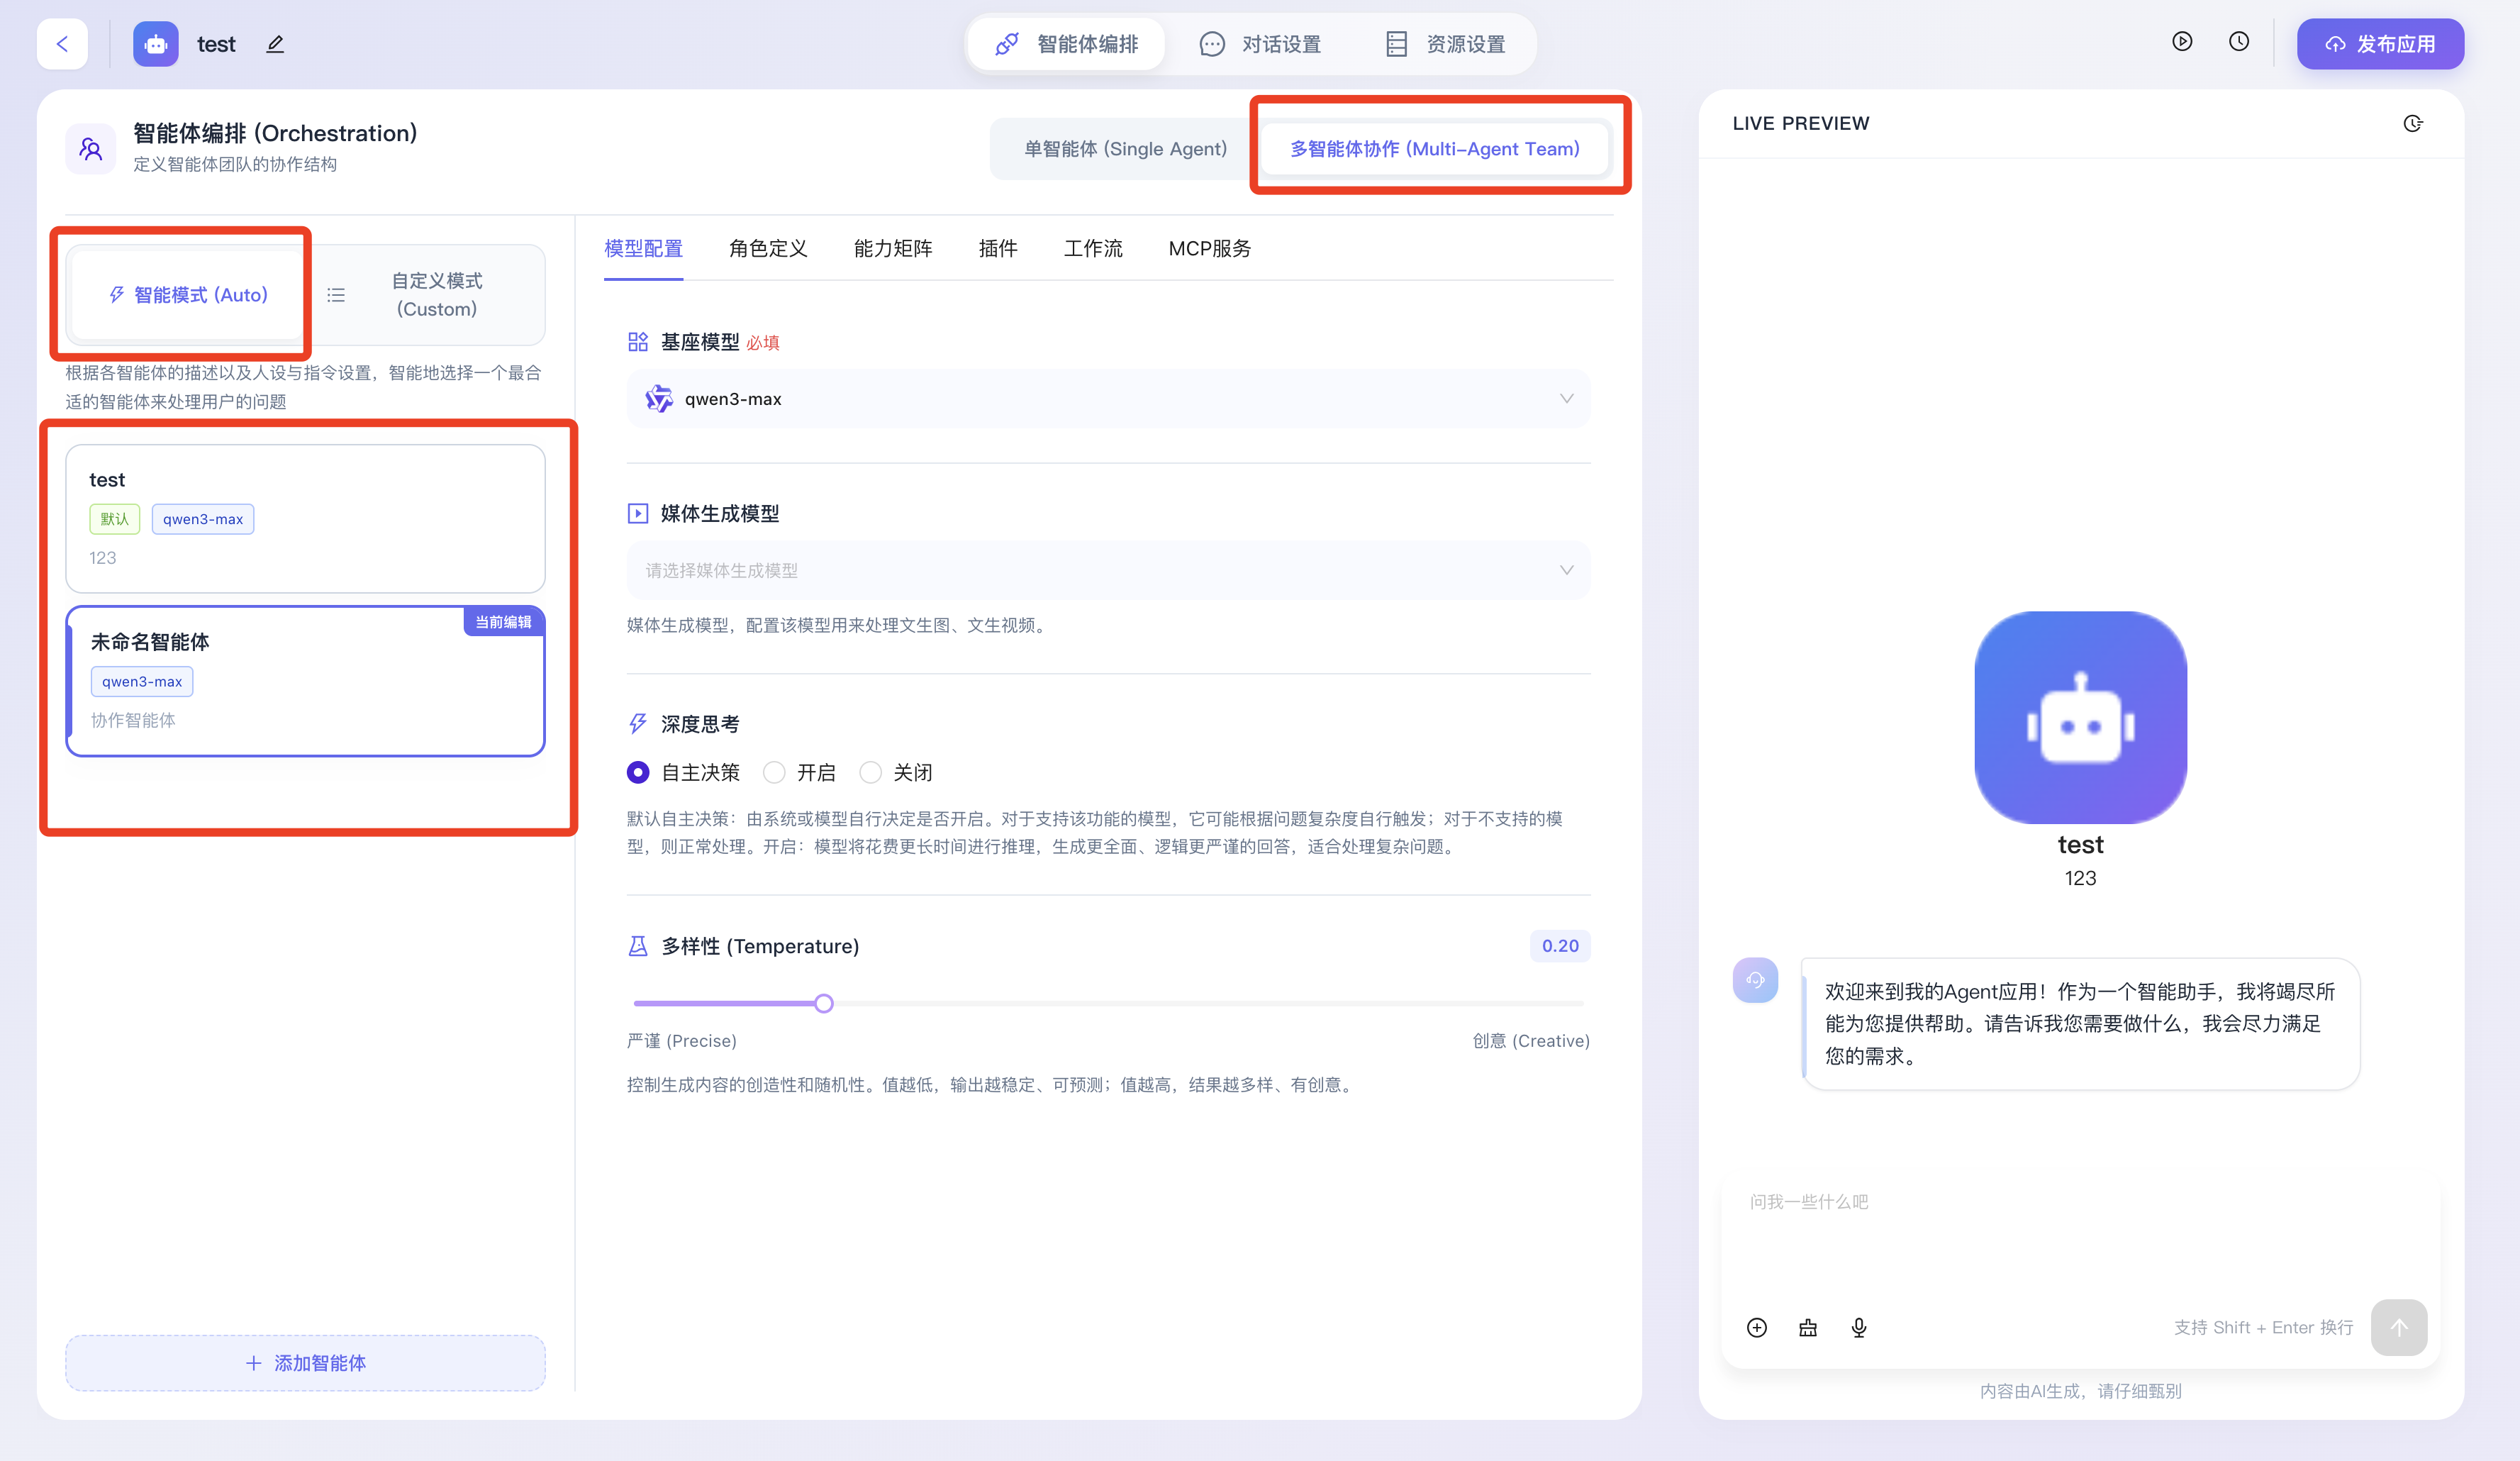Screen dimensions: 2520x1461
Task: Click the broom clear-chat icon
Action: click(x=1808, y=1327)
